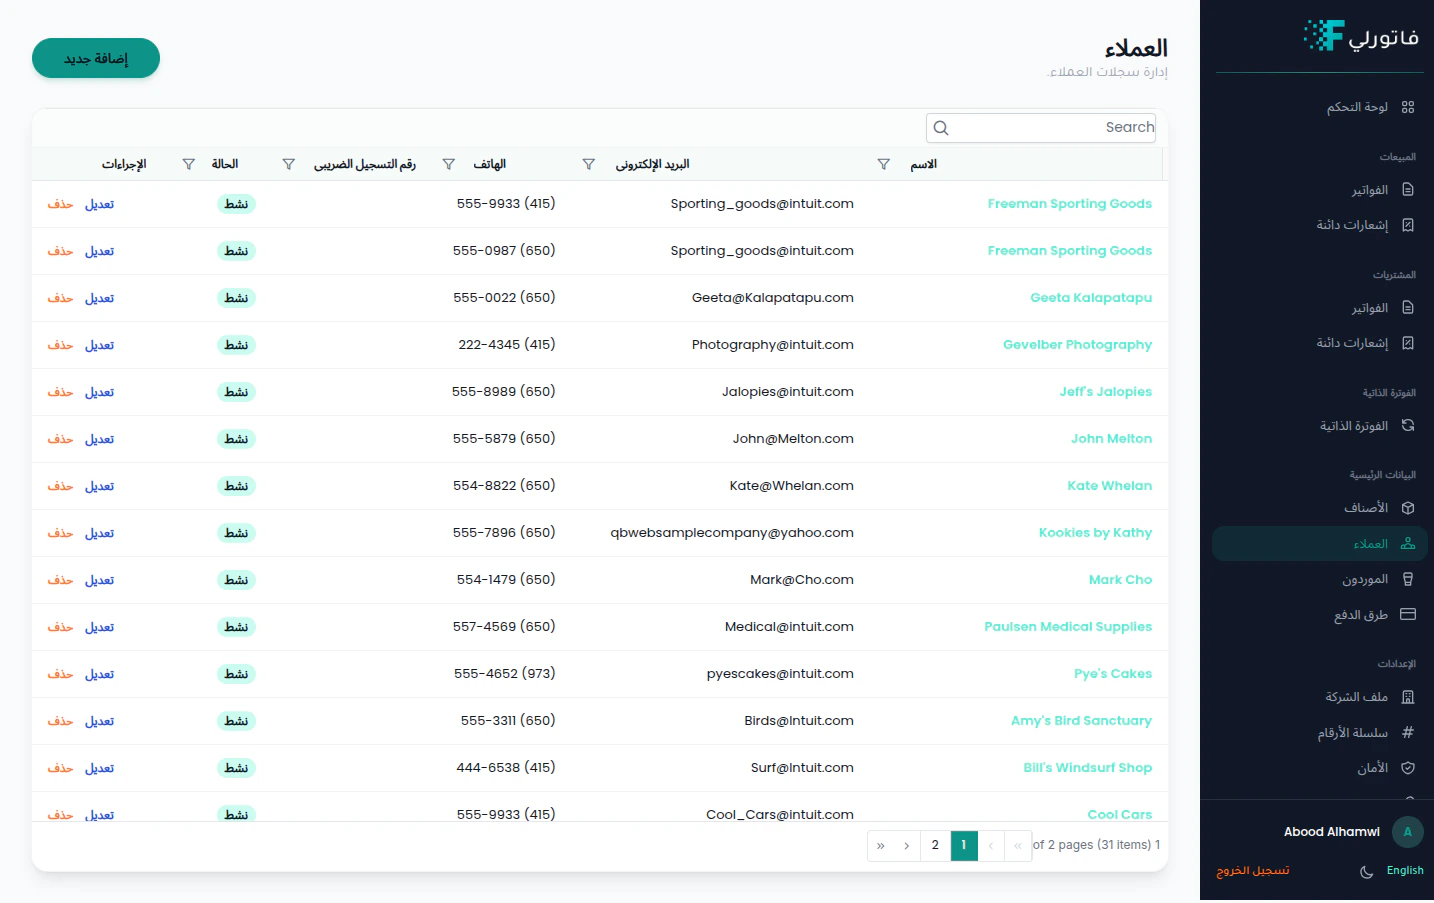The height and width of the screenshot is (903, 1434).
Task: Click the number series hash icon
Action: coord(1408,732)
